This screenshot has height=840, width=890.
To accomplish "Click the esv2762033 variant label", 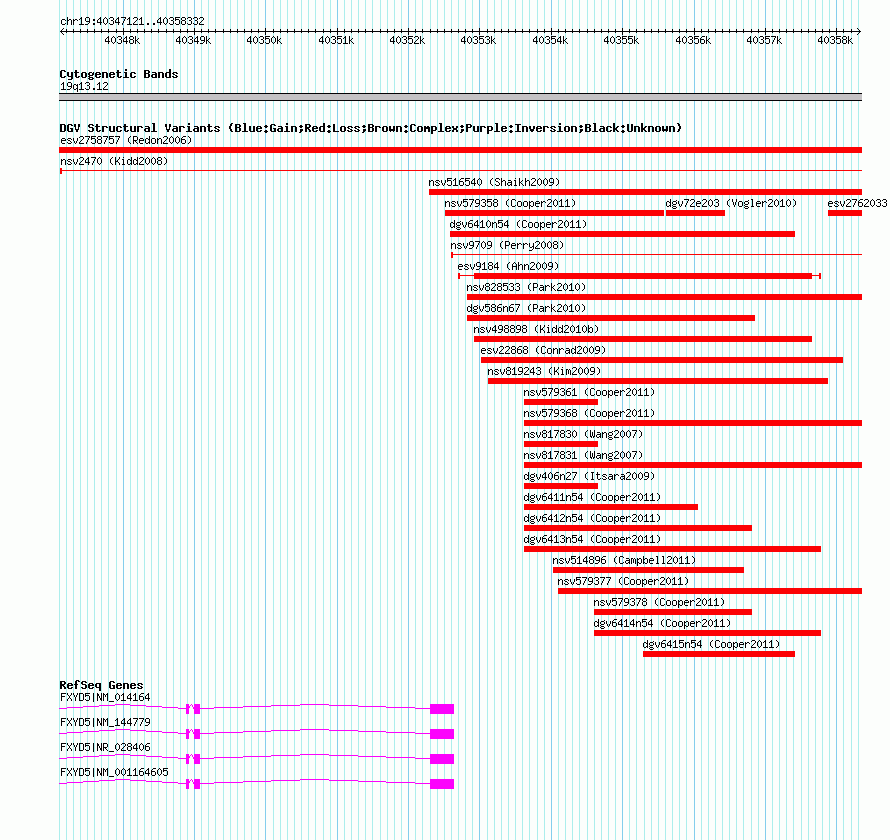I will [x=857, y=203].
